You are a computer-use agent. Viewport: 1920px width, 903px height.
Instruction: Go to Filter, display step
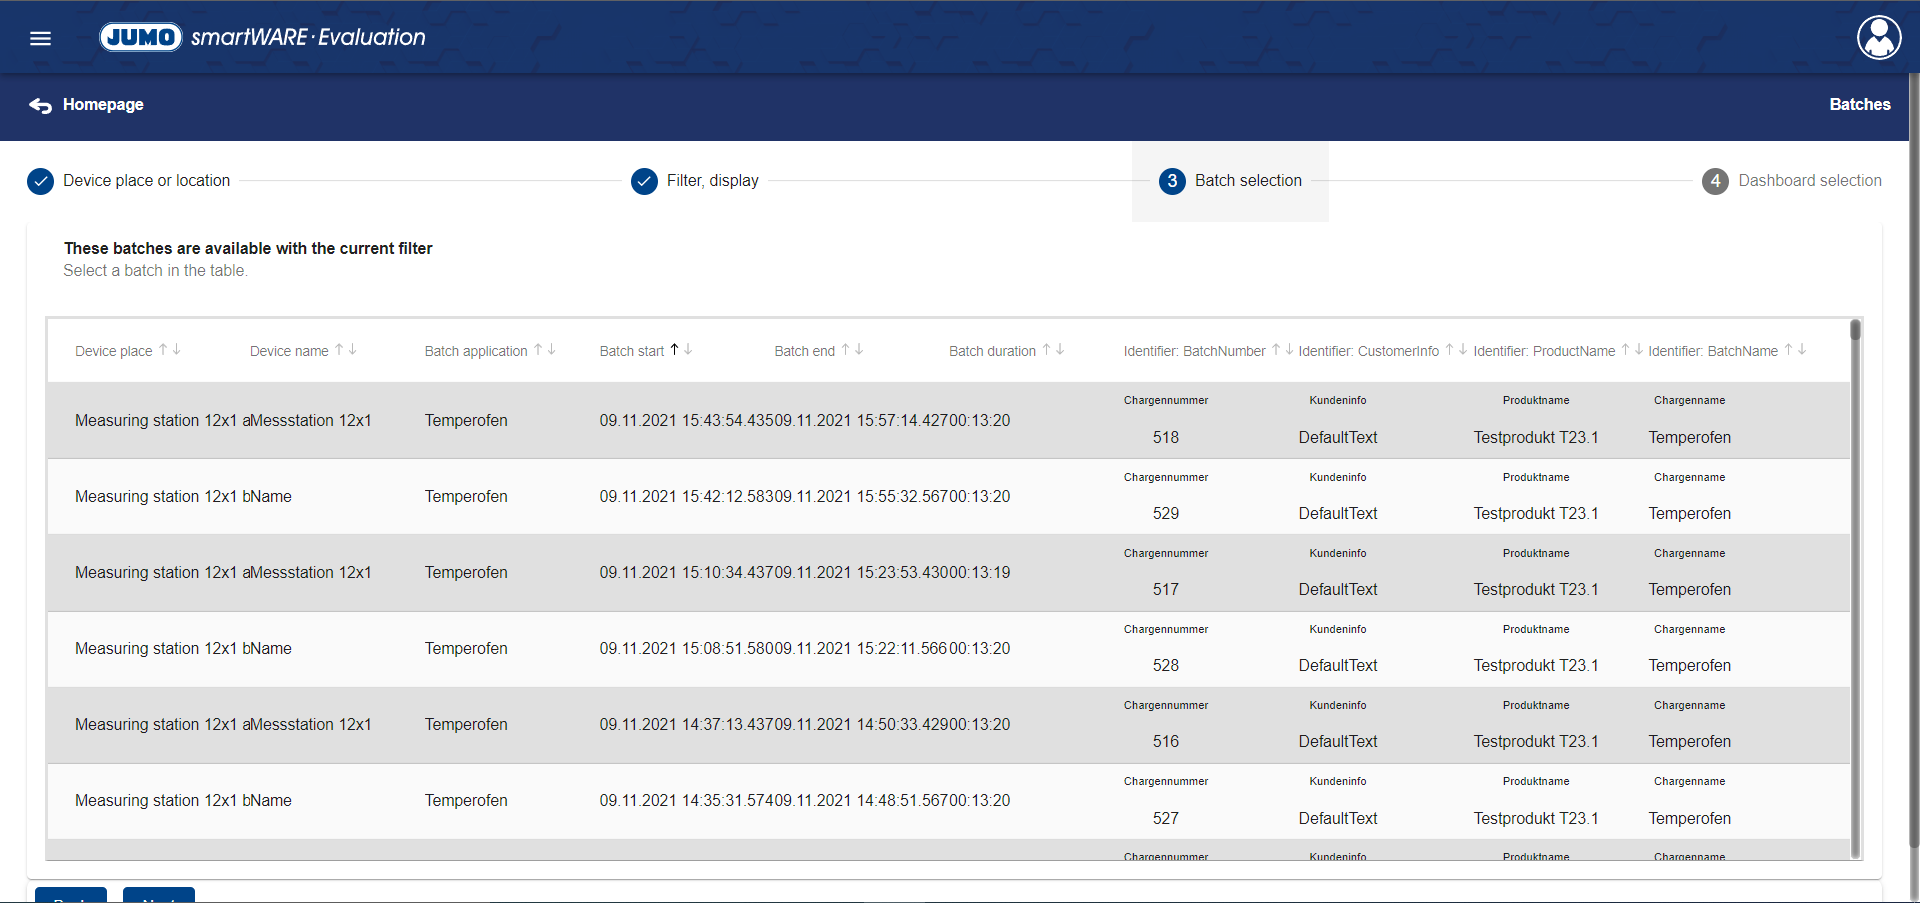point(695,181)
